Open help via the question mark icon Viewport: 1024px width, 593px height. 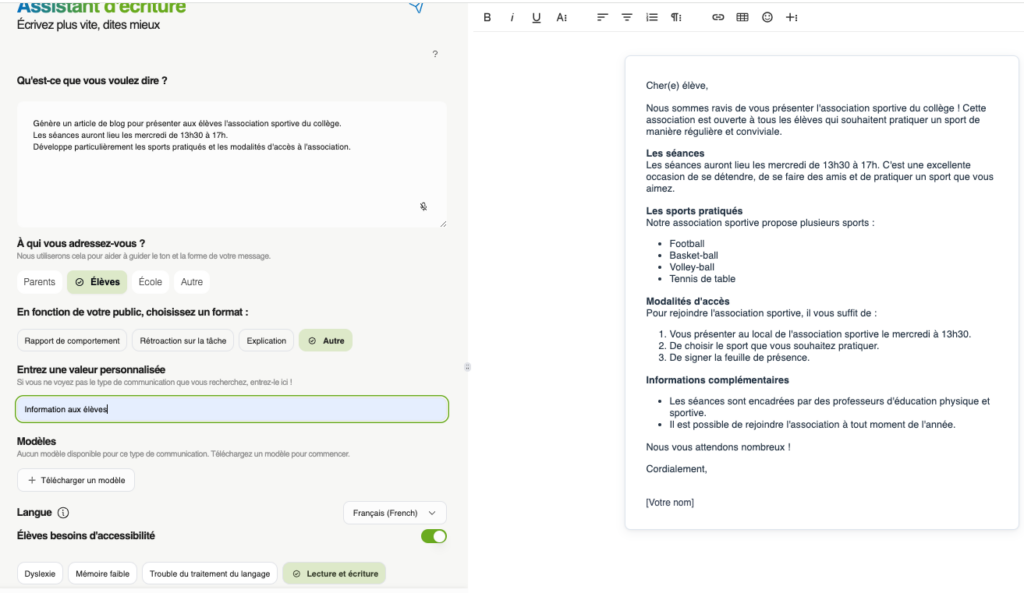(434, 54)
